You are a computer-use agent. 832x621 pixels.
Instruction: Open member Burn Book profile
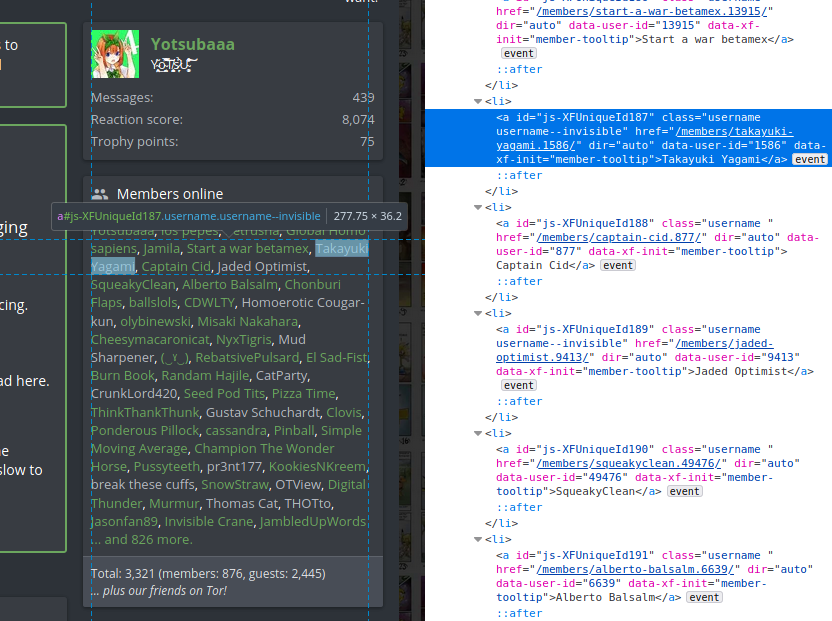point(123,376)
